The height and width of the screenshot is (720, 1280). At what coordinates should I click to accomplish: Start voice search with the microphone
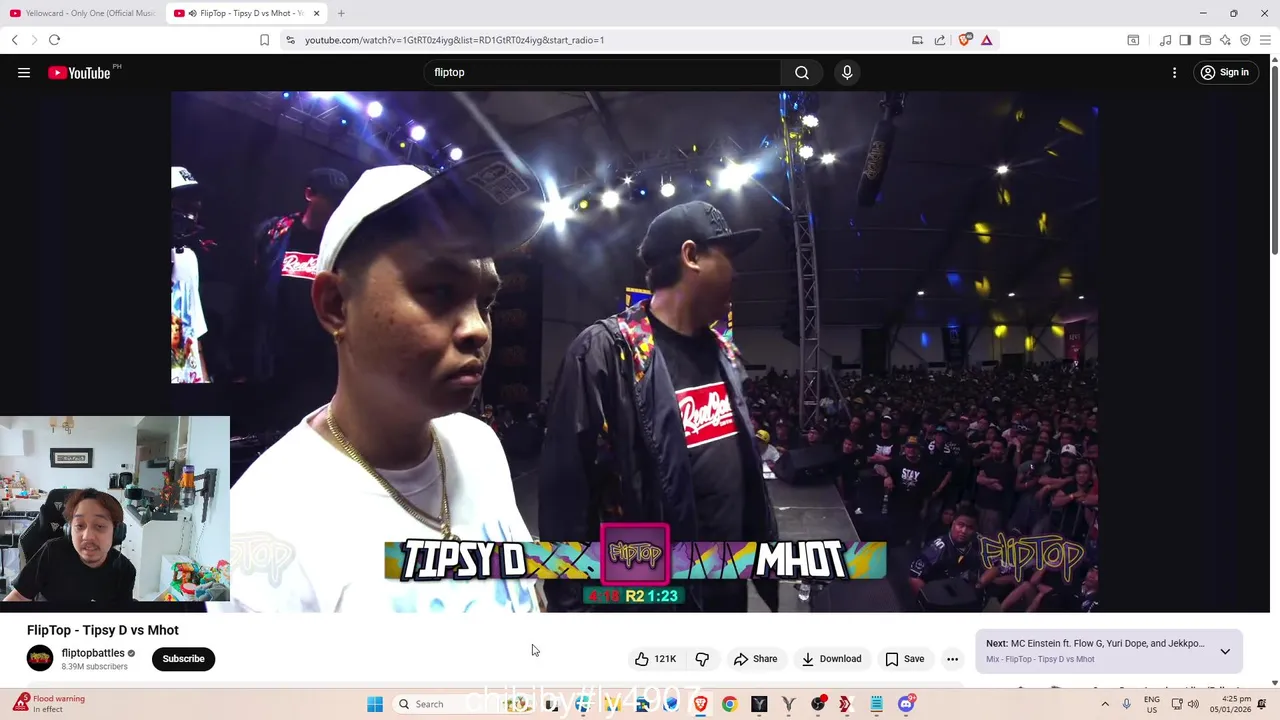(x=847, y=72)
